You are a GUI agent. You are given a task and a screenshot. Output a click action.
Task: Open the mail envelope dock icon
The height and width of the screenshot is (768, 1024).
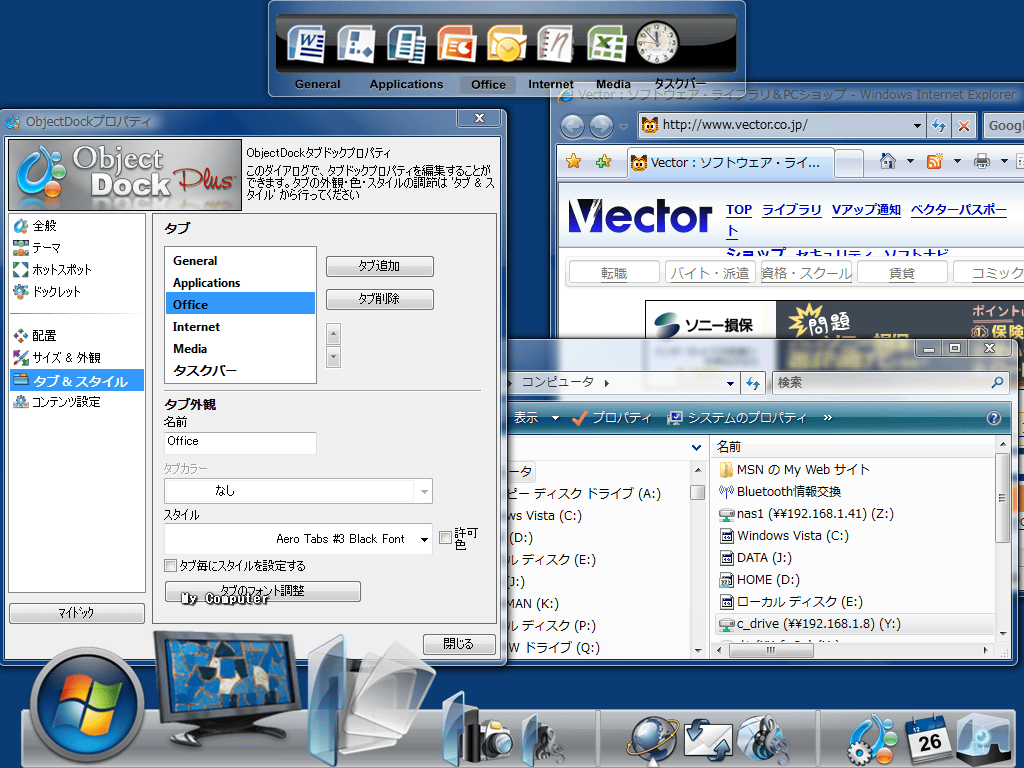click(708, 740)
